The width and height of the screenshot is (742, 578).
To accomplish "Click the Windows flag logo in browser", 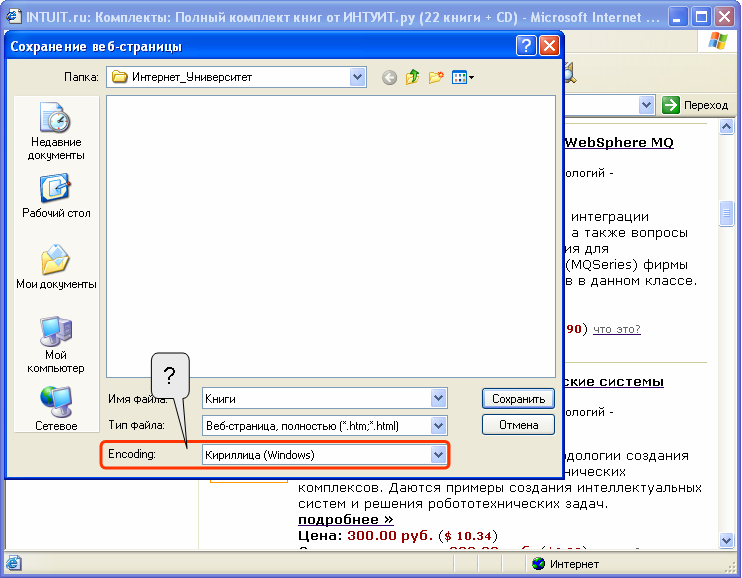I will (718, 41).
